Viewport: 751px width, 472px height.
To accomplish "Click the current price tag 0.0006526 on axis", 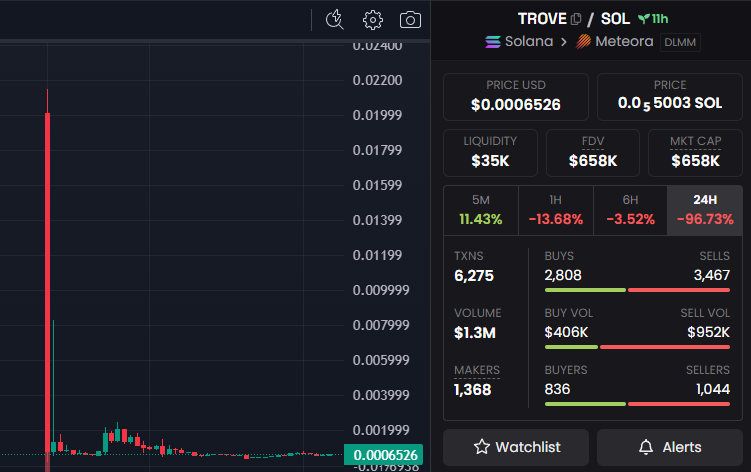I will click(383, 455).
